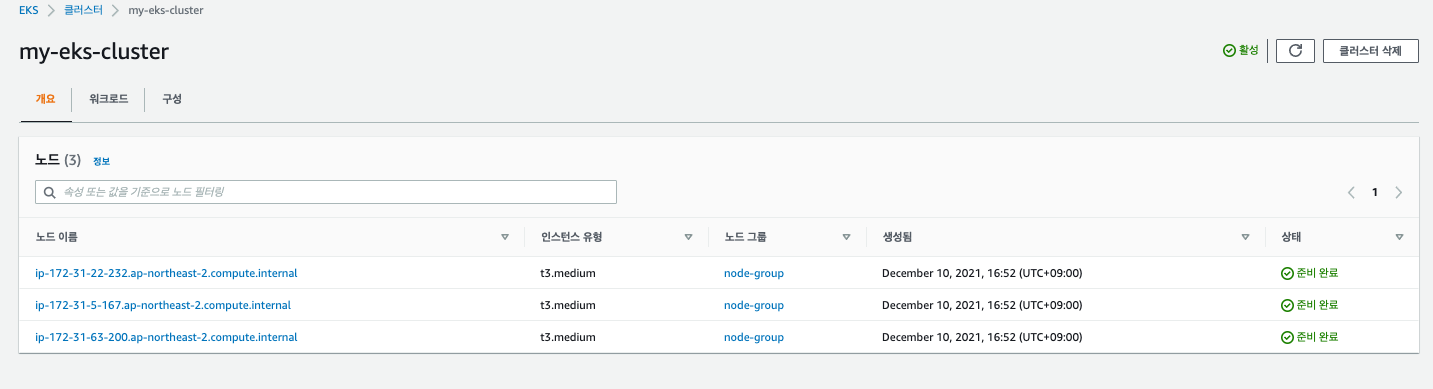1433x389 pixels.
Task: Click creation date in ip-172-31-63-200 row
Action: click(x=982, y=337)
